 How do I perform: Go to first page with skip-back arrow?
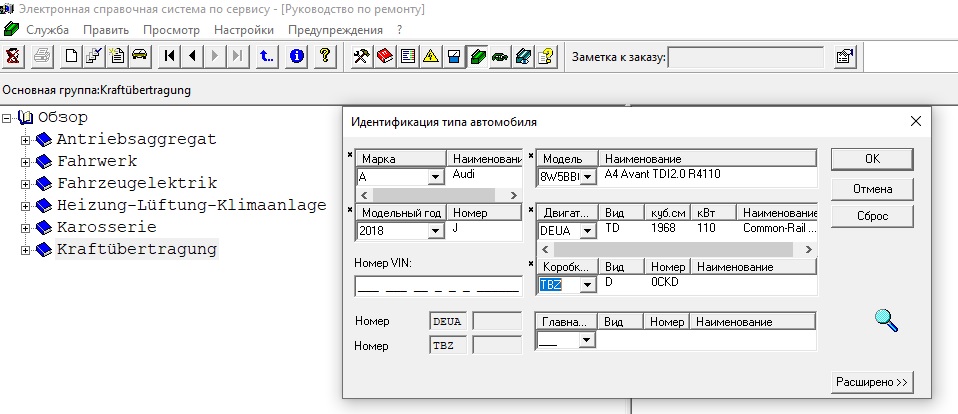click(170, 57)
